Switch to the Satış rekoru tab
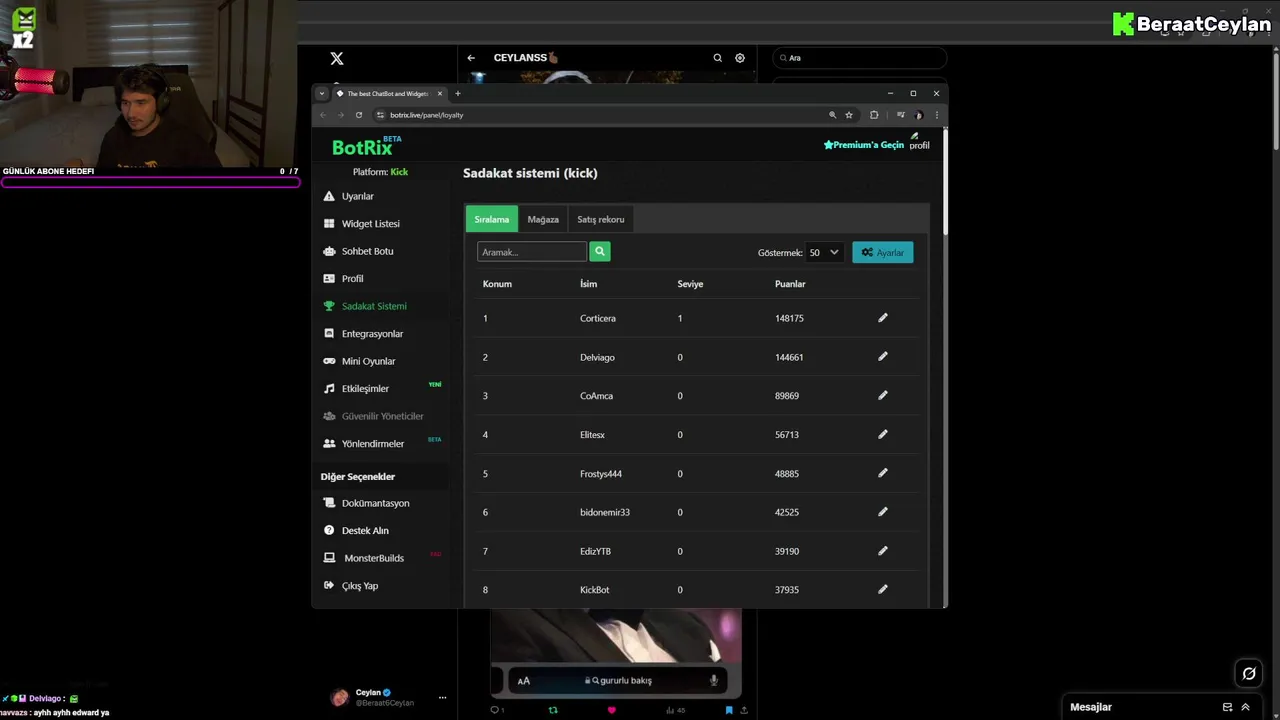The image size is (1280, 720). 601,219
